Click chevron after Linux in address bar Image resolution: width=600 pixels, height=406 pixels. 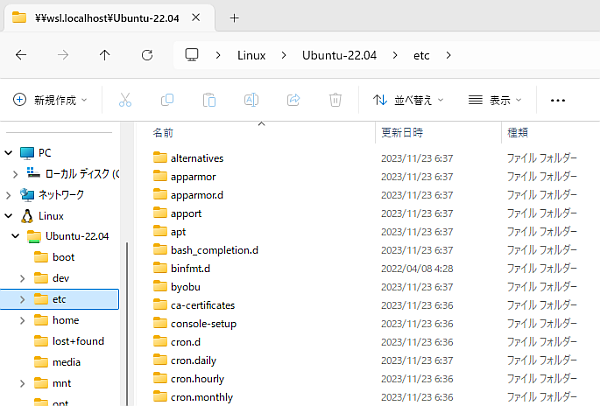pos(284,55)
